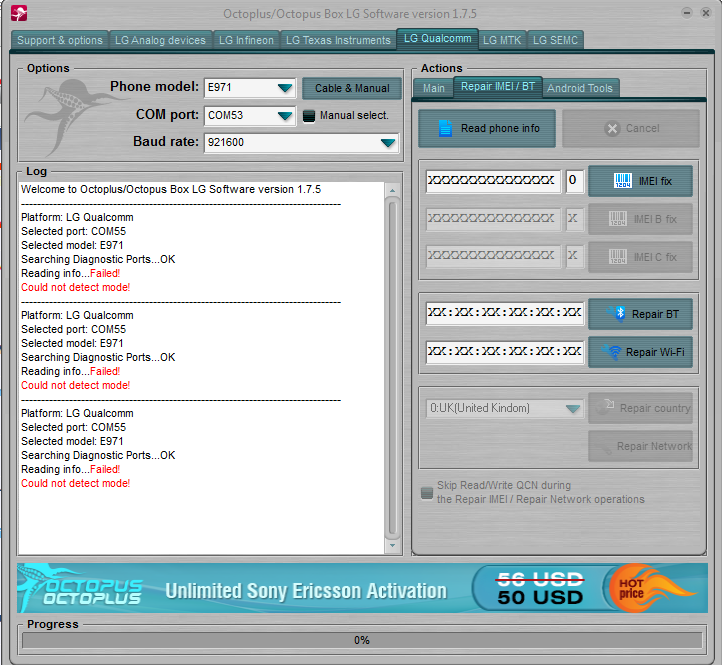Click the Cancel button text
This screenshot has height=665, width=722.
tap(642, 128)
